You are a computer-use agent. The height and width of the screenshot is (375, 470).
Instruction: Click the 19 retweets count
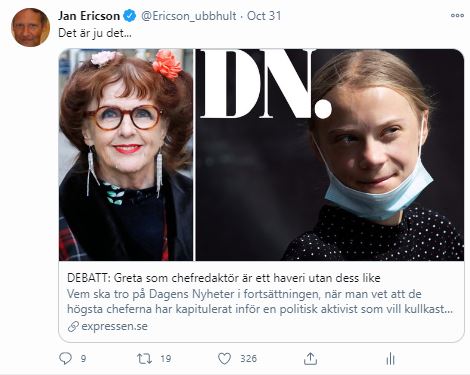tap(165, 359)
